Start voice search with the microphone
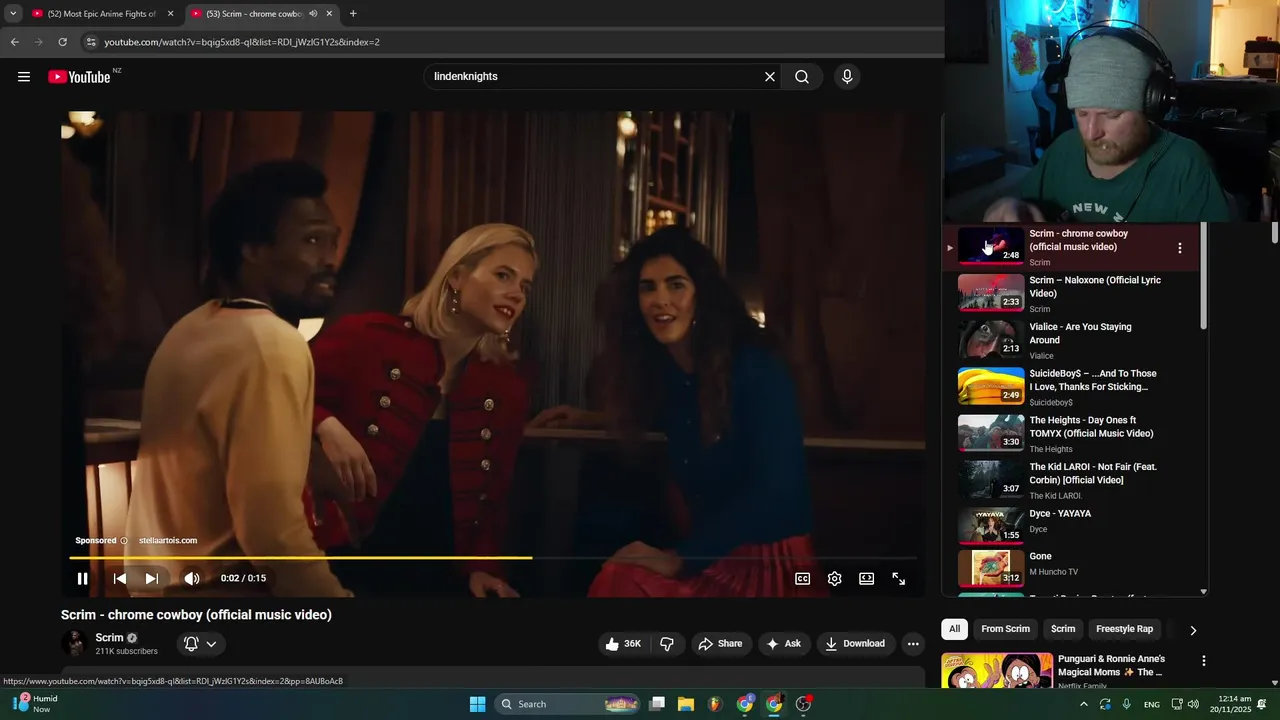1280x720 pixels. (847, 77)
